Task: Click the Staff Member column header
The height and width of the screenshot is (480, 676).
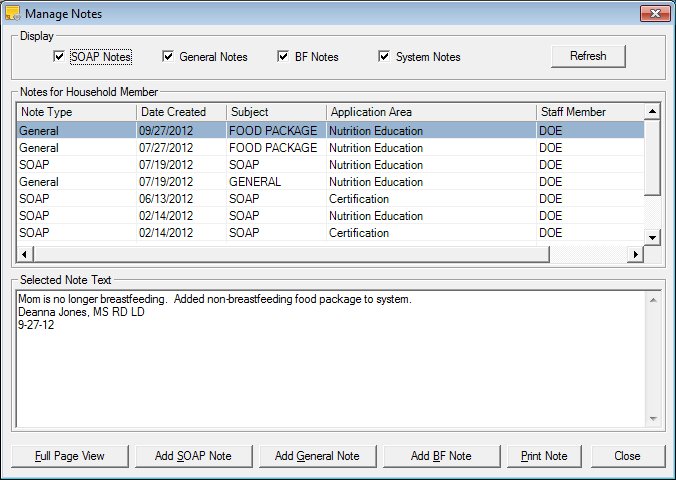Action: [590, 112]
